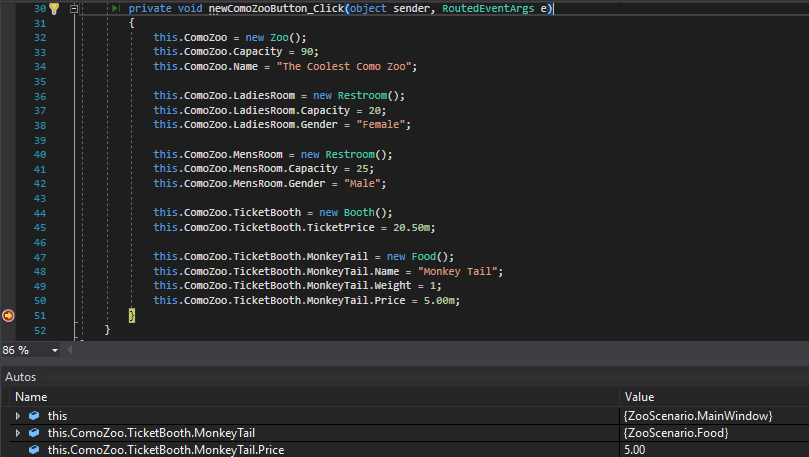Open the 86 % zoom level dropdown
The width and height of the screenshot is (809, 457).
point(54,351)
